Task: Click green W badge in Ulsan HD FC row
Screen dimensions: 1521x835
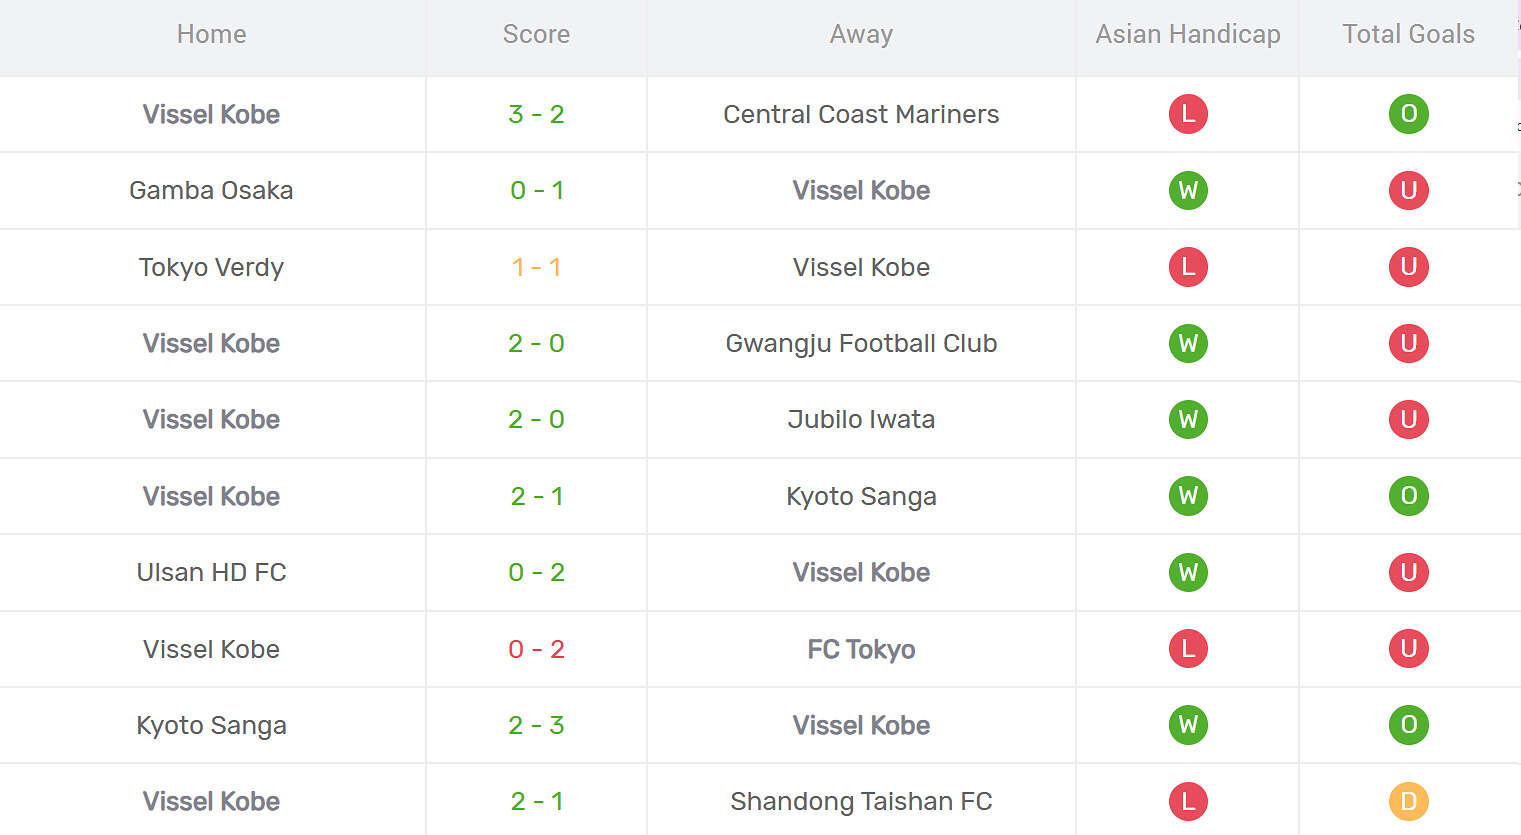Action: point(1188,572)
